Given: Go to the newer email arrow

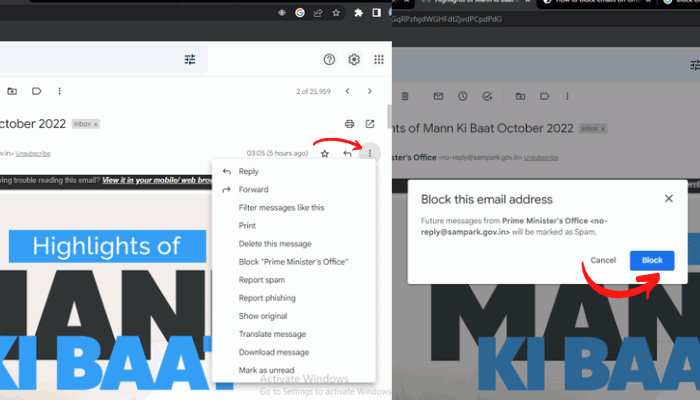Looking at the screenshot, I should 347,91.
